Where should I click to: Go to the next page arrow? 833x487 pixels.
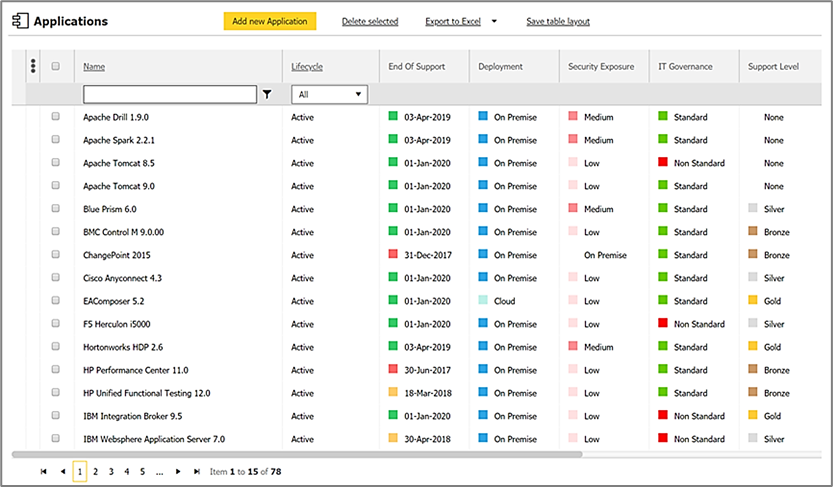pos(178,471)
